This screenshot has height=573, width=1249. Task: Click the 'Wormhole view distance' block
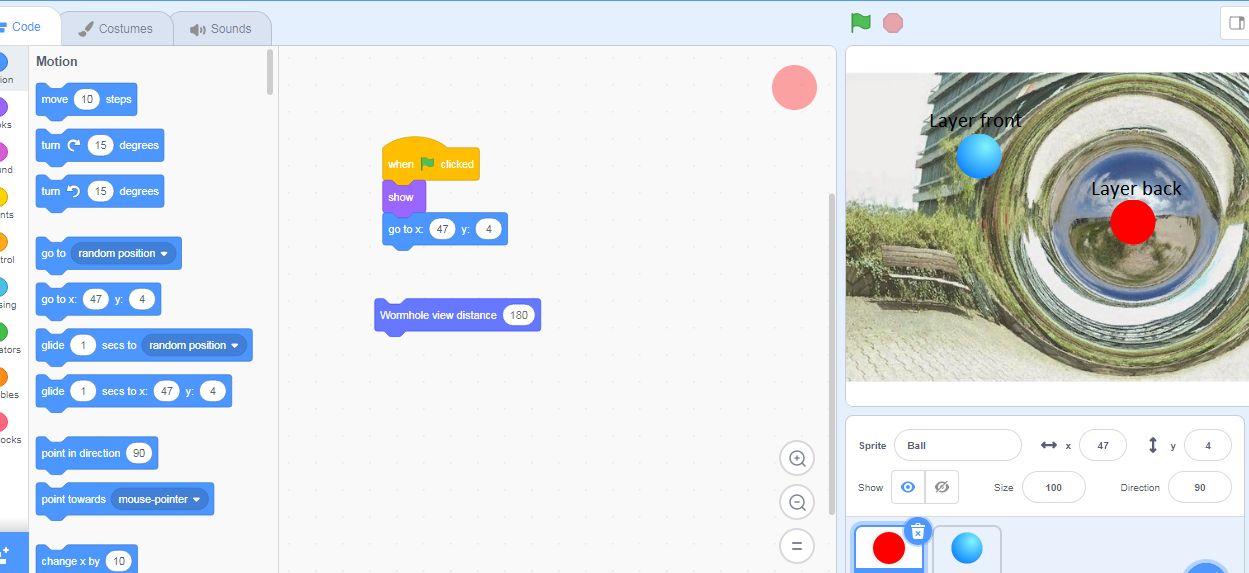pyautogui.click(x=438, y=315)
